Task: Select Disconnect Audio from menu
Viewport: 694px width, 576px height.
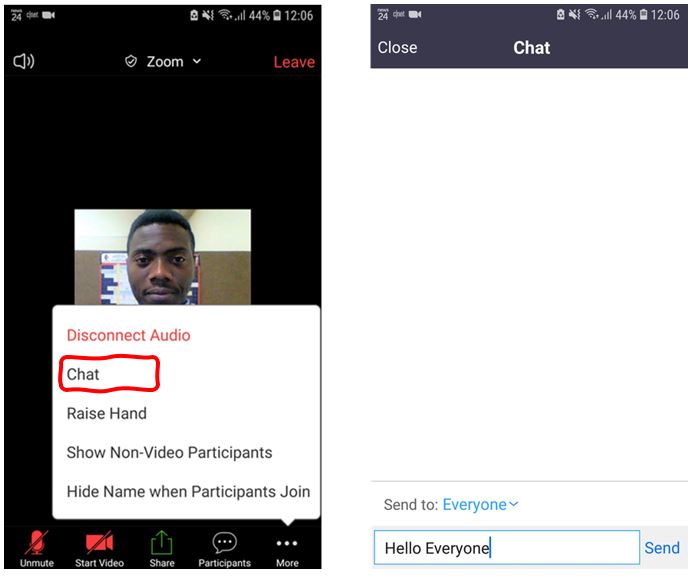Action: (128, 335)
